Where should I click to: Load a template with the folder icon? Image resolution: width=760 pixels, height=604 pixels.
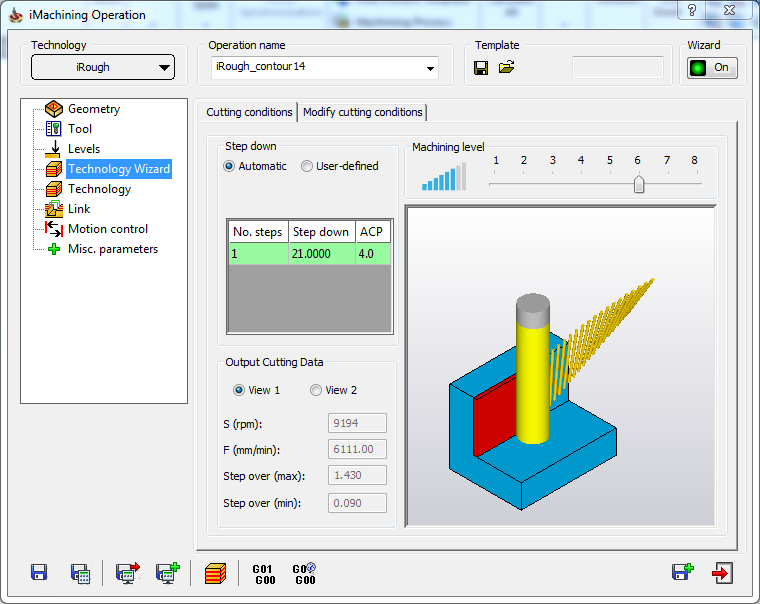pyautogui.click(x=507, y=67)
